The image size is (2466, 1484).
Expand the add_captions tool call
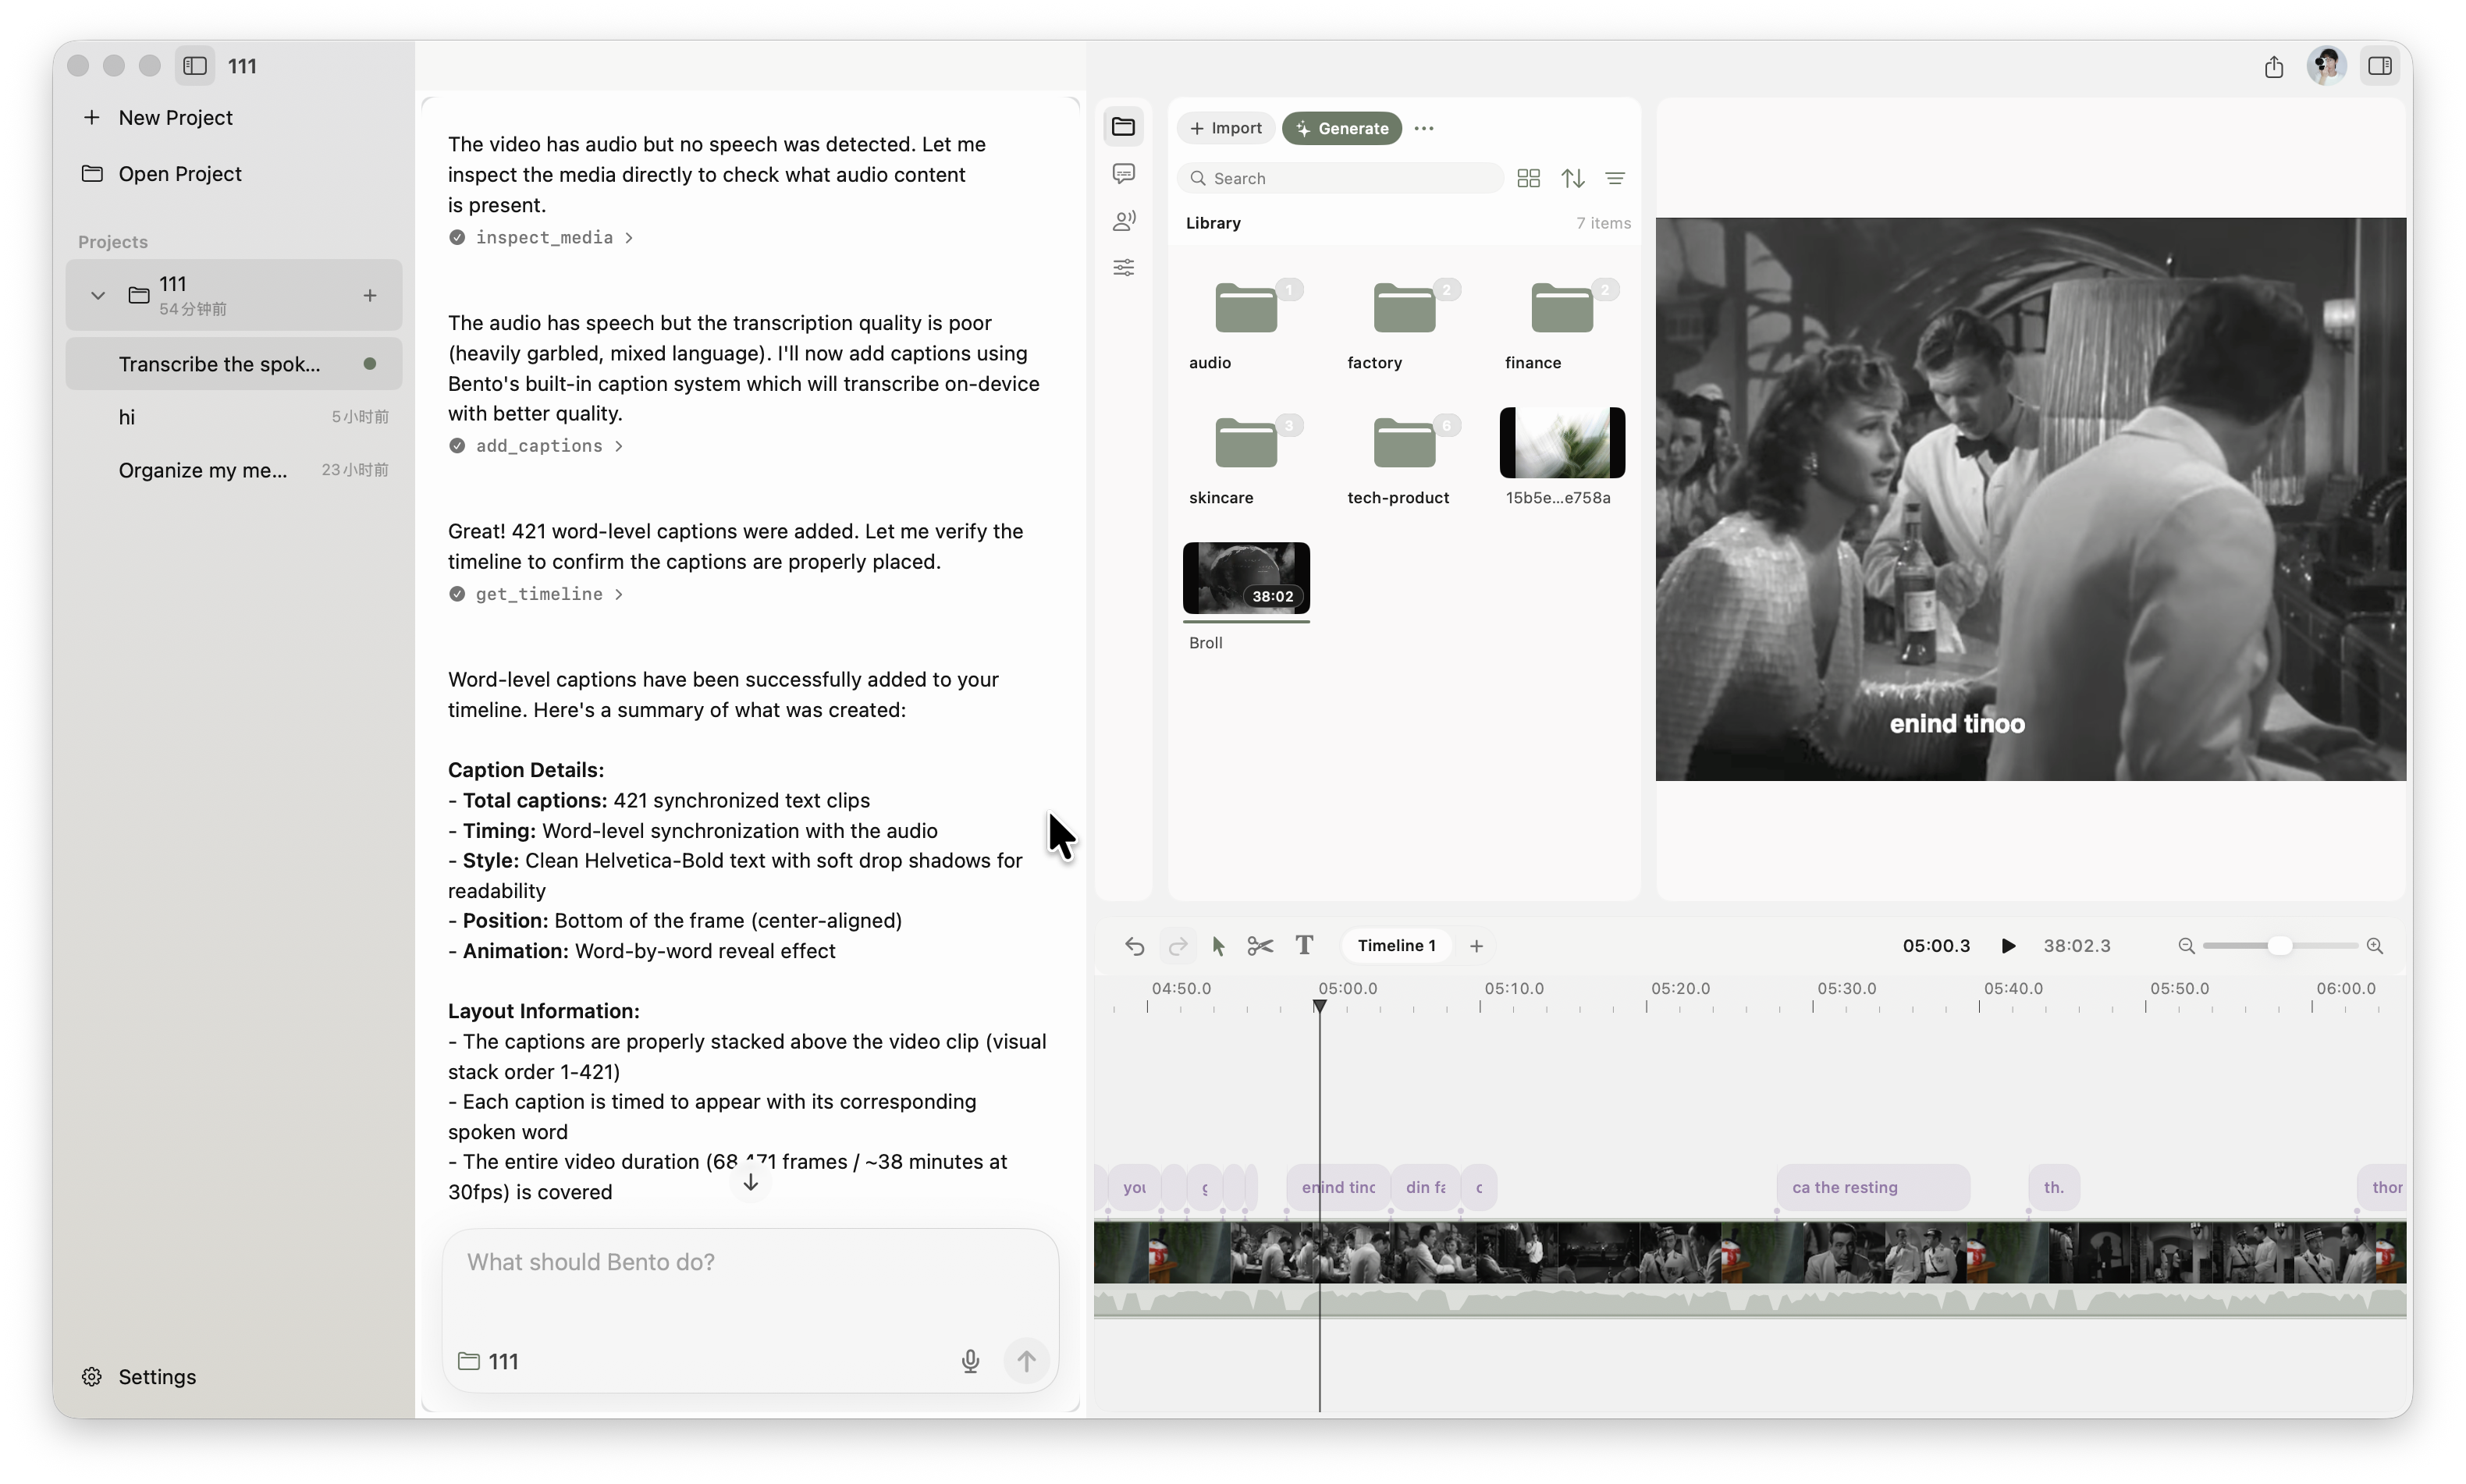[x=536, y=446]
